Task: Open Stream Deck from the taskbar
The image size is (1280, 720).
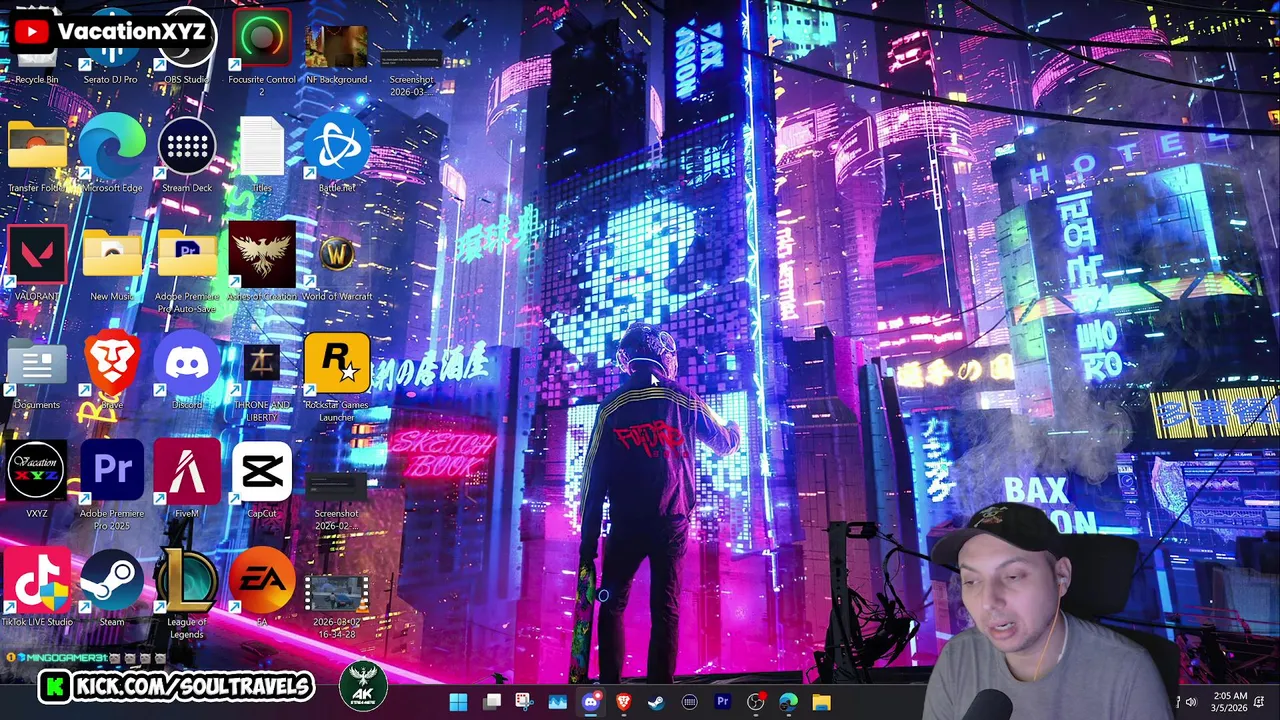Action: point(689,702)
